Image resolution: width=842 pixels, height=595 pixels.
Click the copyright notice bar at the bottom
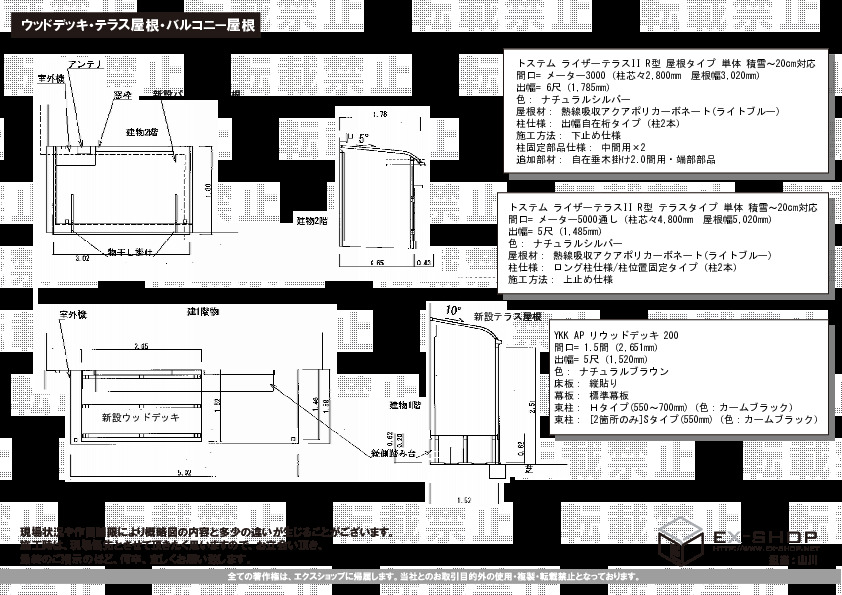click(x=421, y=577)
